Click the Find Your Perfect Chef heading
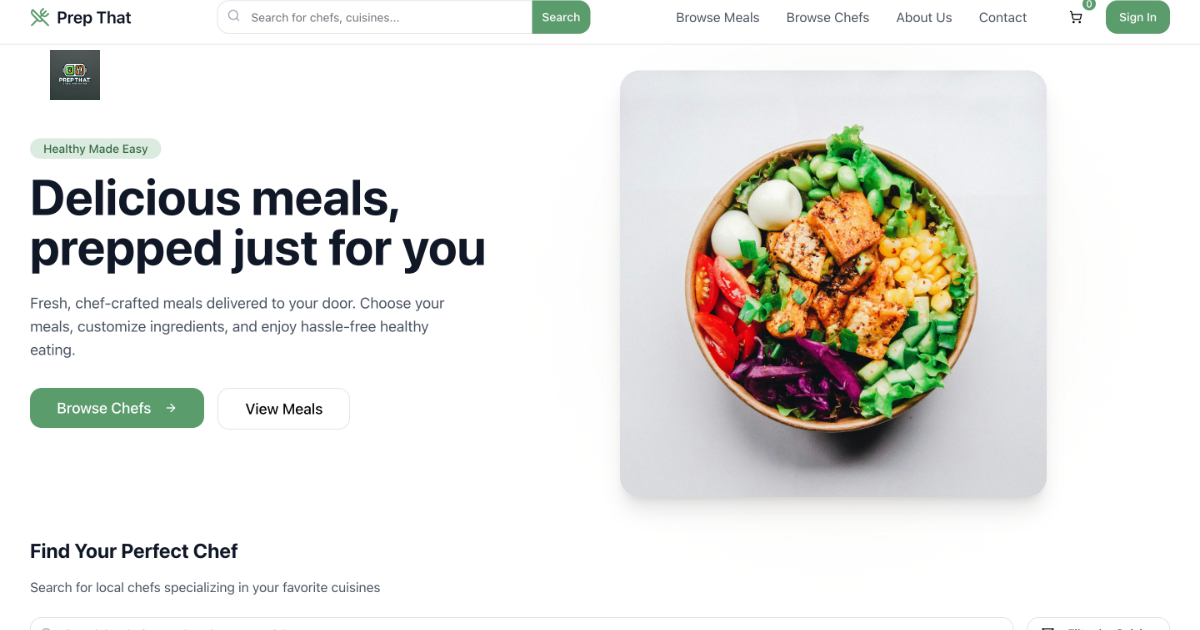 [134, 551]
